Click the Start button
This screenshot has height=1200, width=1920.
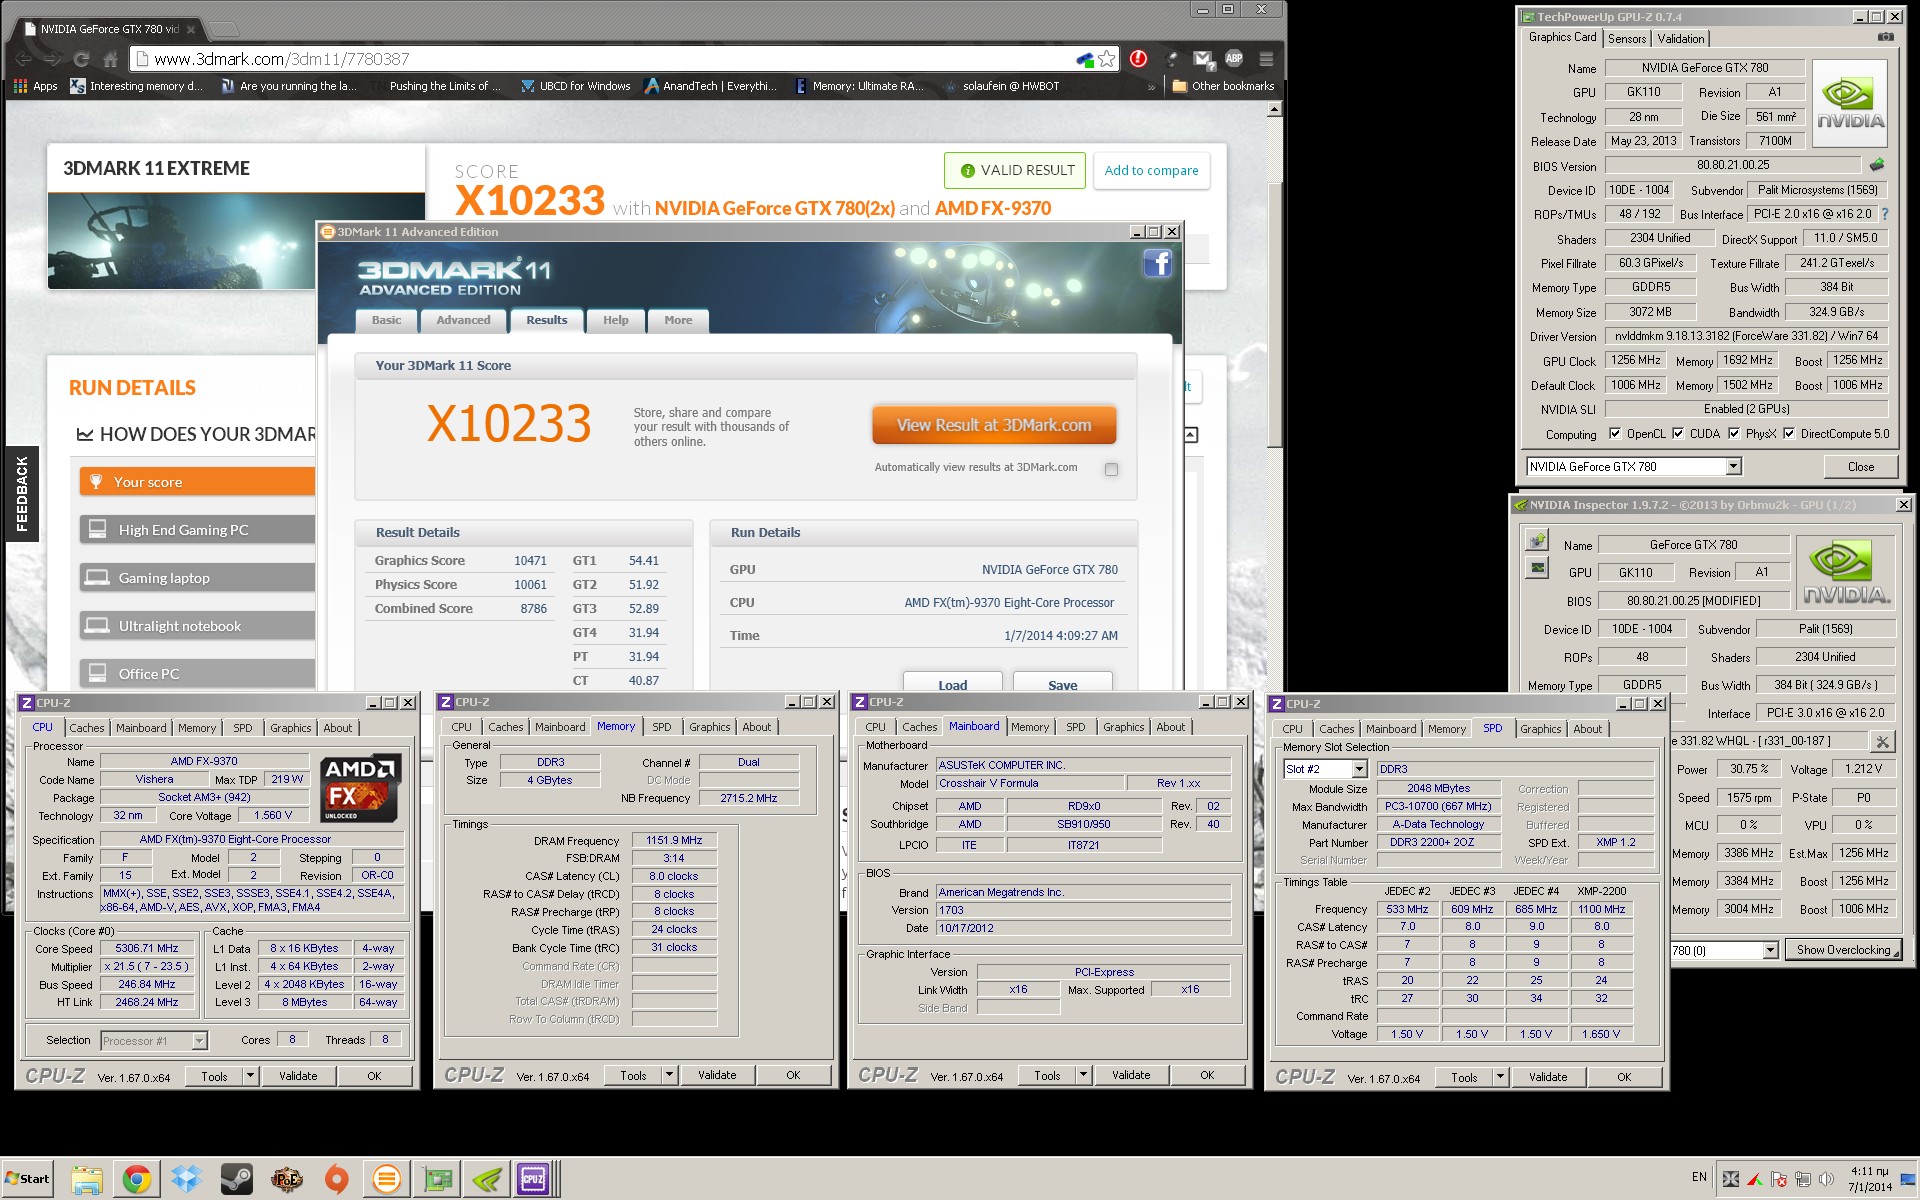click(x=27, y=1179)
